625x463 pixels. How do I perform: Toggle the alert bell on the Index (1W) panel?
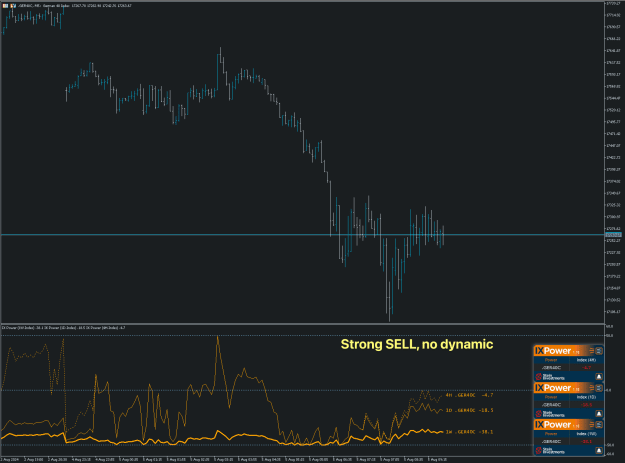coord(599,450)
